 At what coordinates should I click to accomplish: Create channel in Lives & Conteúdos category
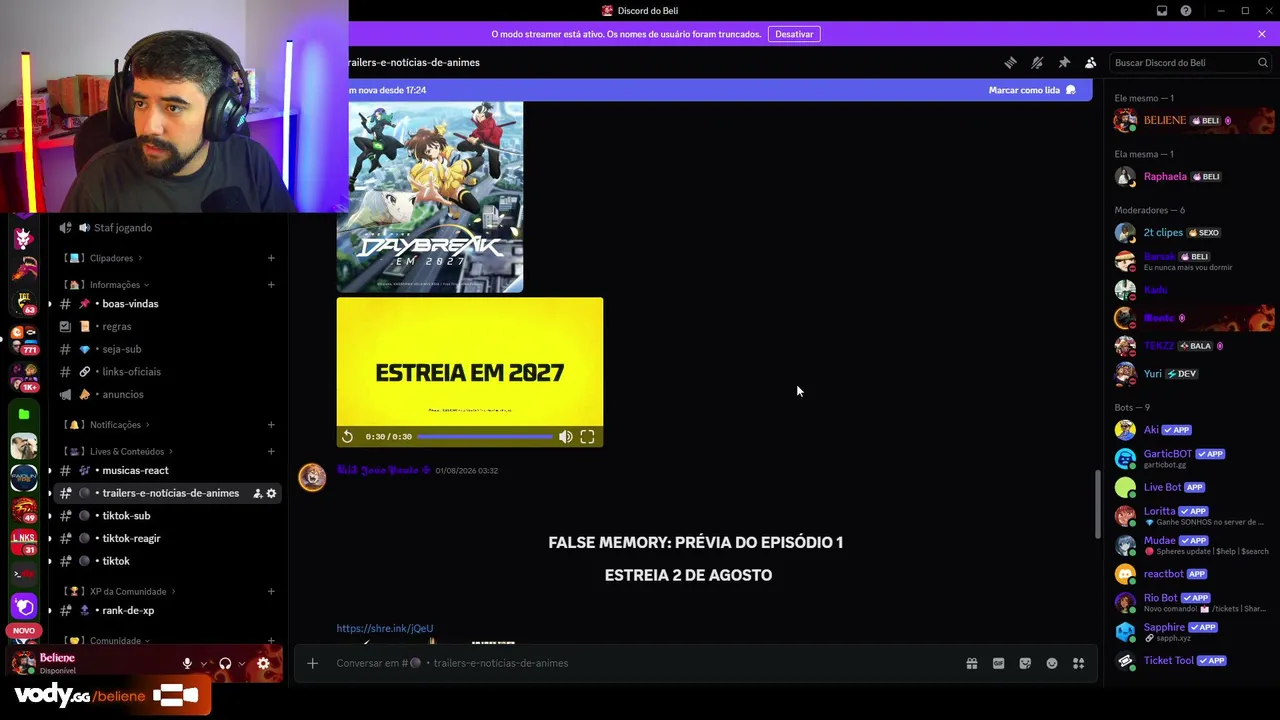point(271,451)
